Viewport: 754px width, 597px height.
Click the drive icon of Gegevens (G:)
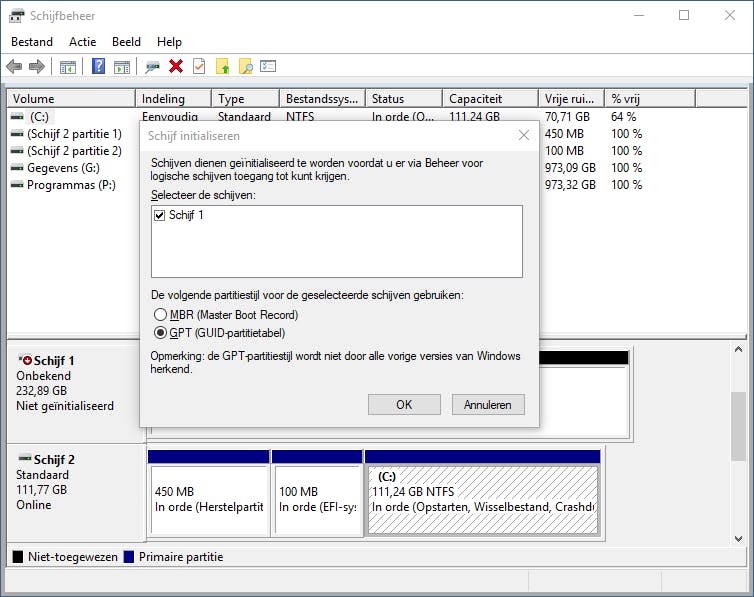point(17,168)
